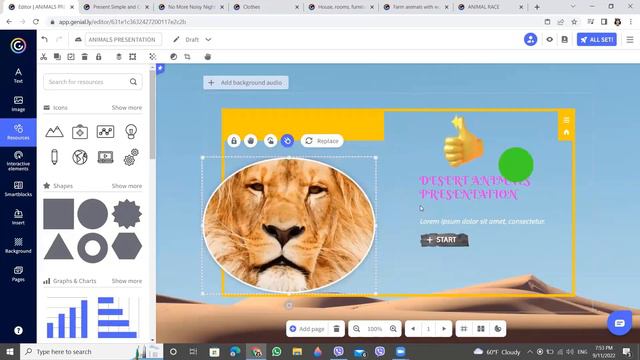Screen dimensions: 640x360
Task: Delete selected element using toolbar trash
Action: click(x=84, y=57)
